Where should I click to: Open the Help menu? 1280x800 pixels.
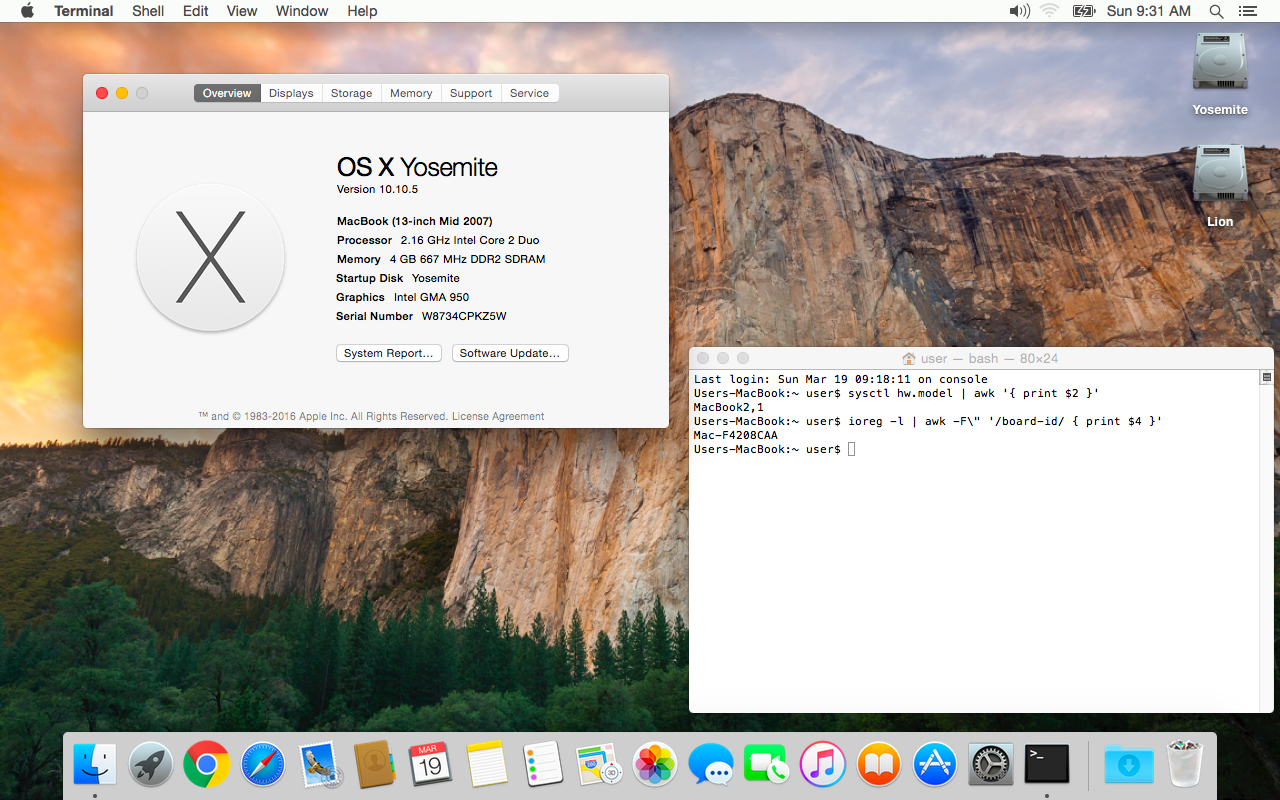click(x=362, y=11)
